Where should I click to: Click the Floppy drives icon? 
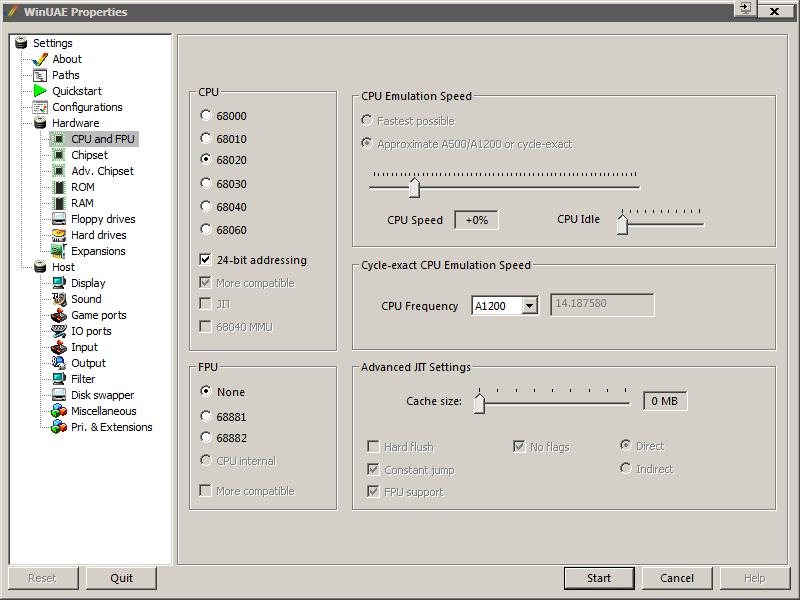(x=59, y=219)
